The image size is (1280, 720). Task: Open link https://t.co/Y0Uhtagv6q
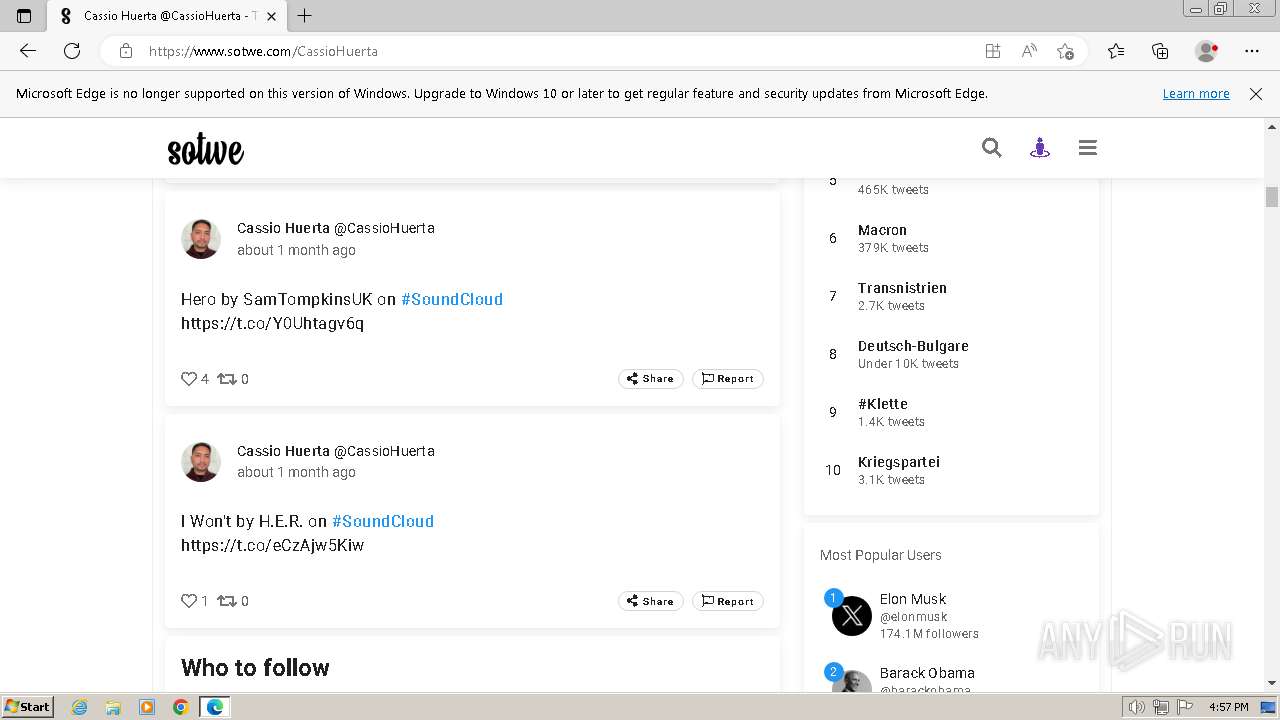(x=272, y=323)
